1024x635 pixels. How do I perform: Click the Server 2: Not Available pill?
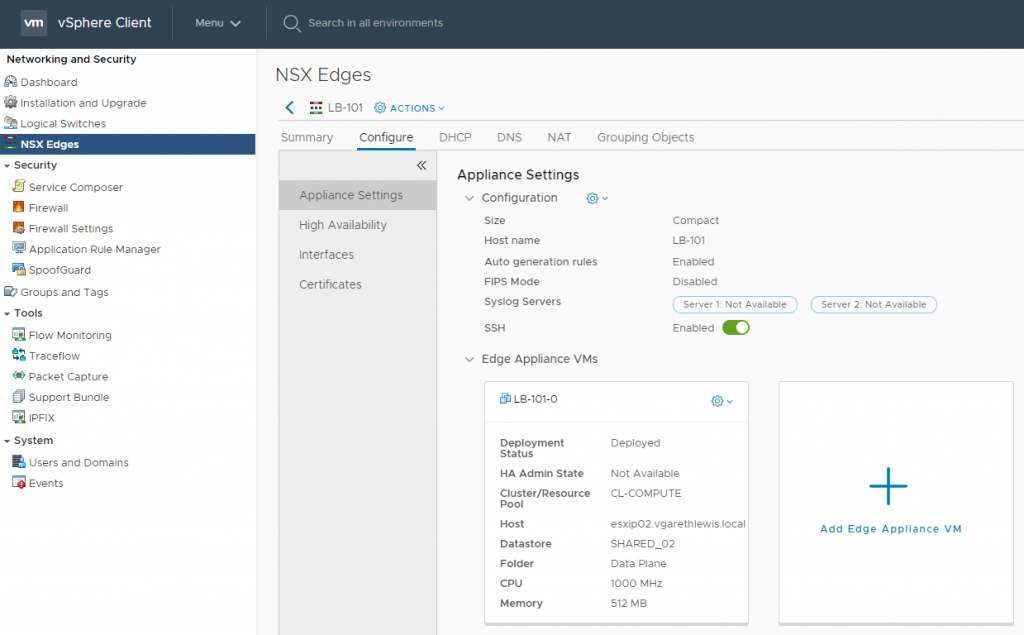coord(873,304)
